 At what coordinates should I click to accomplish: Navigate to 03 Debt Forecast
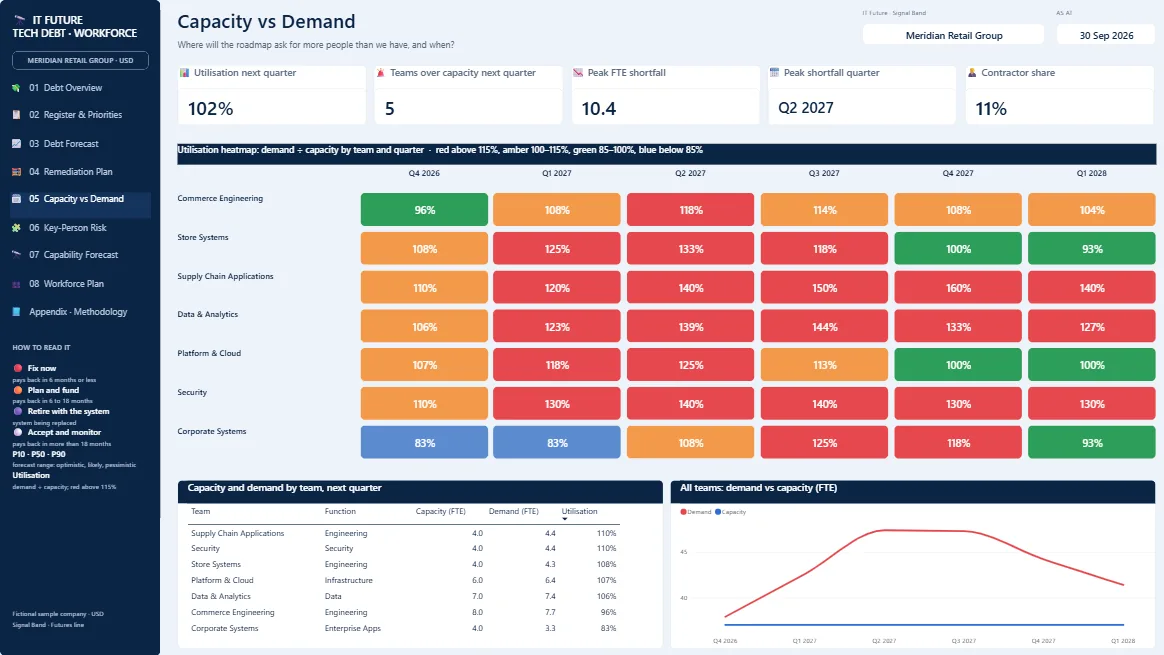(64, 143)
